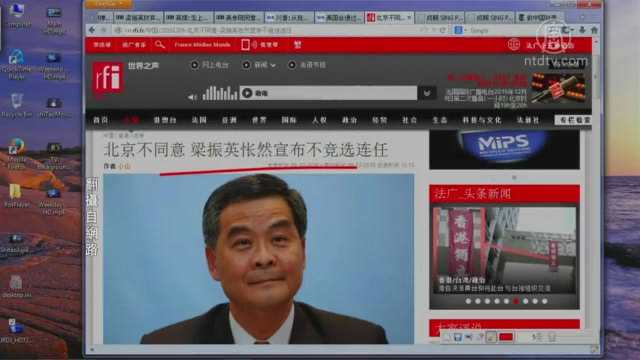The width and height of the screenshot is (640, 360).
Task: Open the 科技与文化 navigation item
Action: [x=482, y=120]
